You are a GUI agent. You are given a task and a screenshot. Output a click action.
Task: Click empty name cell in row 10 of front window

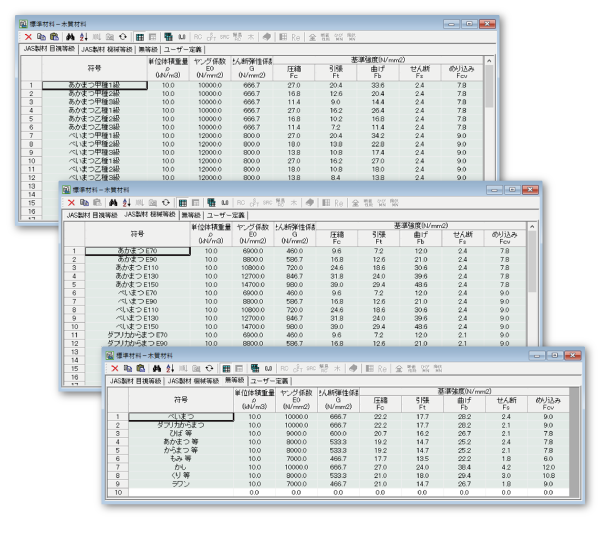(181, 492)
